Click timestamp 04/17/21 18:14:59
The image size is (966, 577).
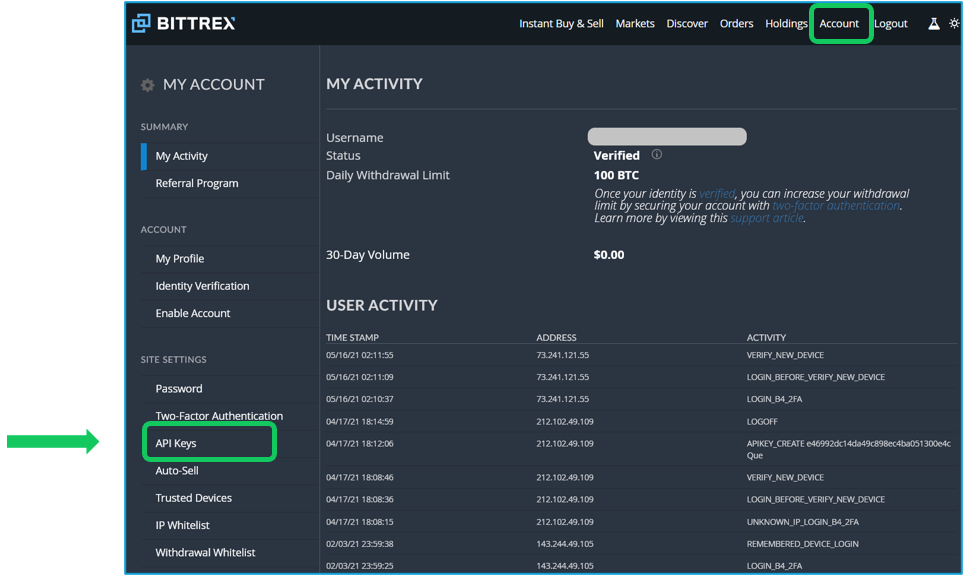(x=360, y=422)
